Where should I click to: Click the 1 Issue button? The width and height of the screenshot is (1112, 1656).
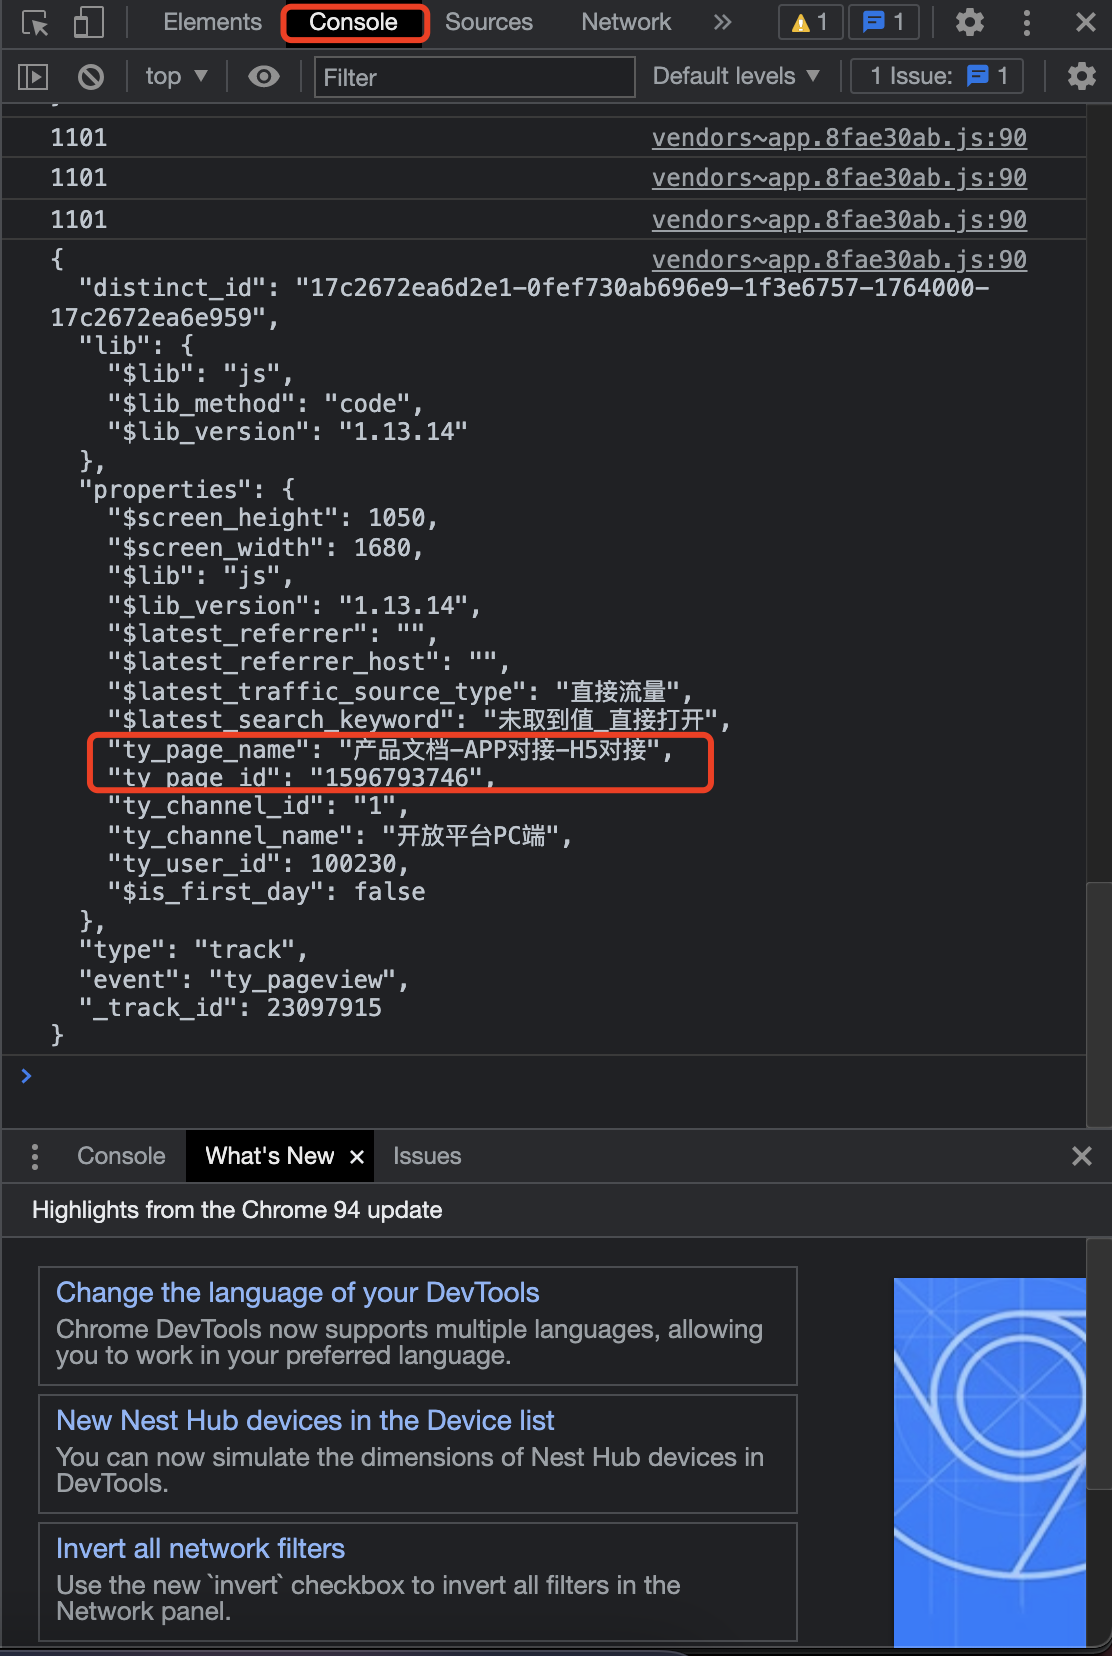[x=937, y=76]
